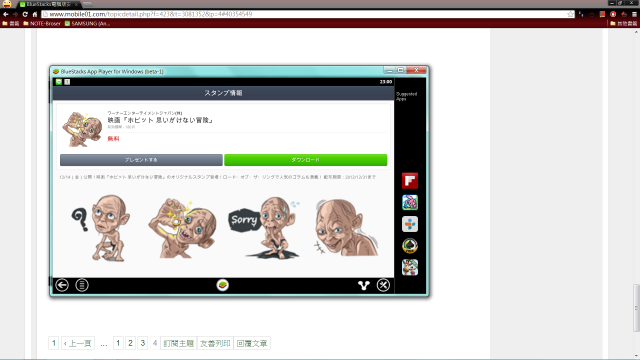The height and width of the screenshot is (360, 640).
Task: Open the Chrome menu hamburger icon
Action: [x=634, y=14]
